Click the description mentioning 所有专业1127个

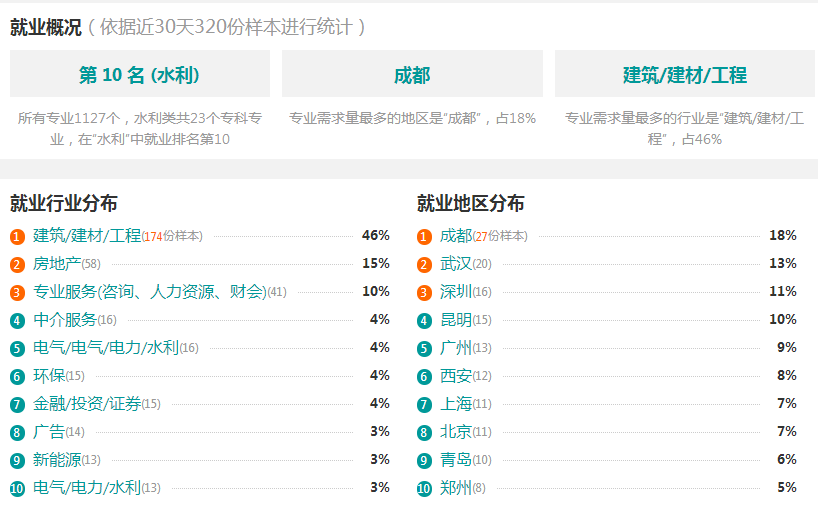tap(140, 129)
